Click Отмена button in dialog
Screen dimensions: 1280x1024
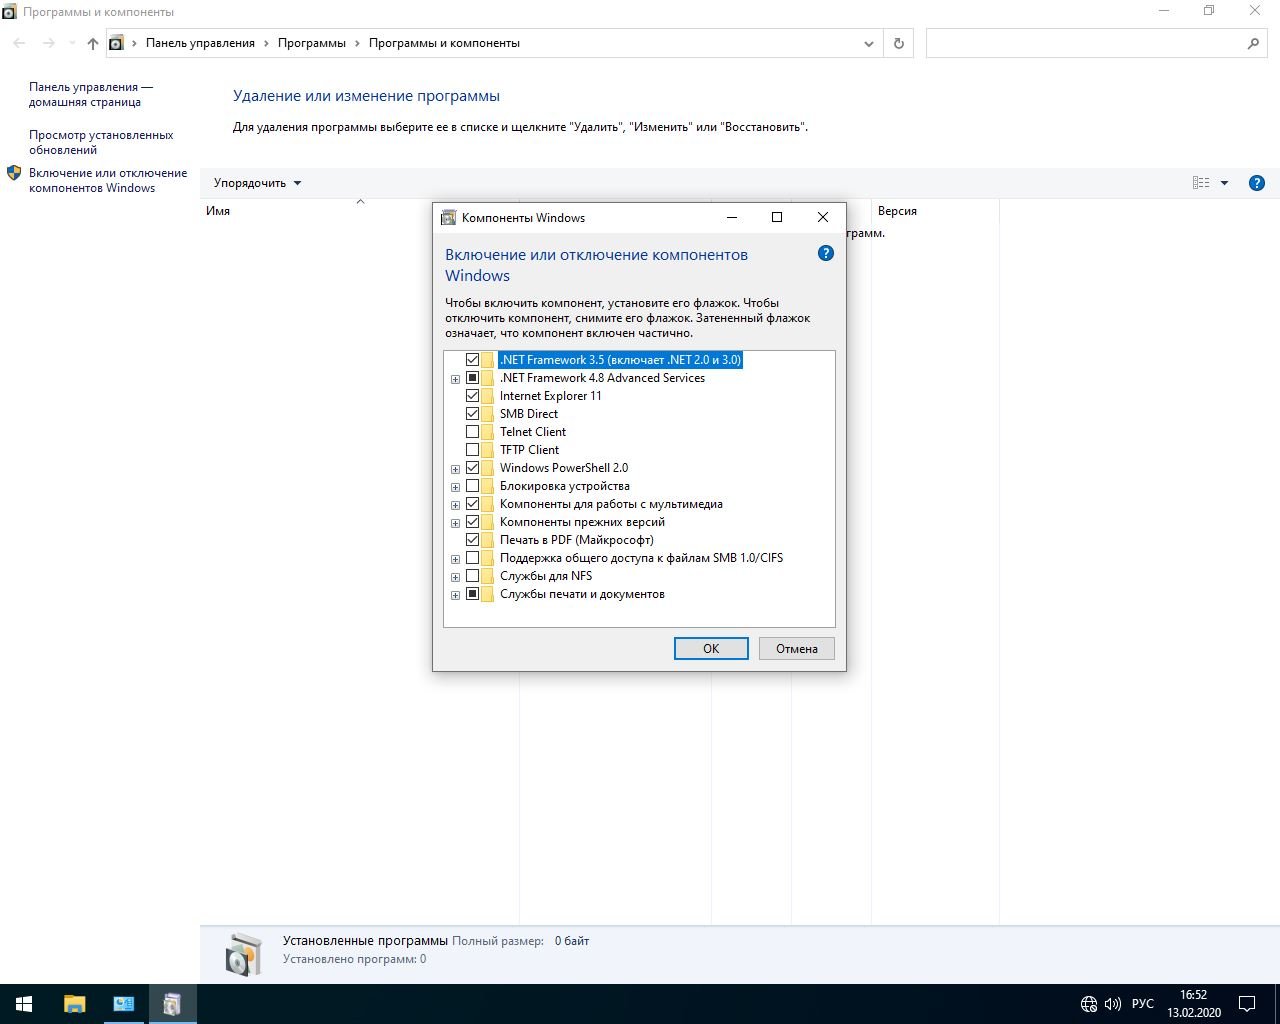[797, 648]
